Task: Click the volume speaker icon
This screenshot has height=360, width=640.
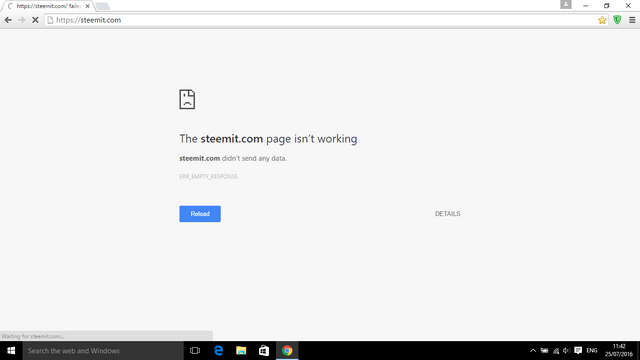Action: pos(566,351)
